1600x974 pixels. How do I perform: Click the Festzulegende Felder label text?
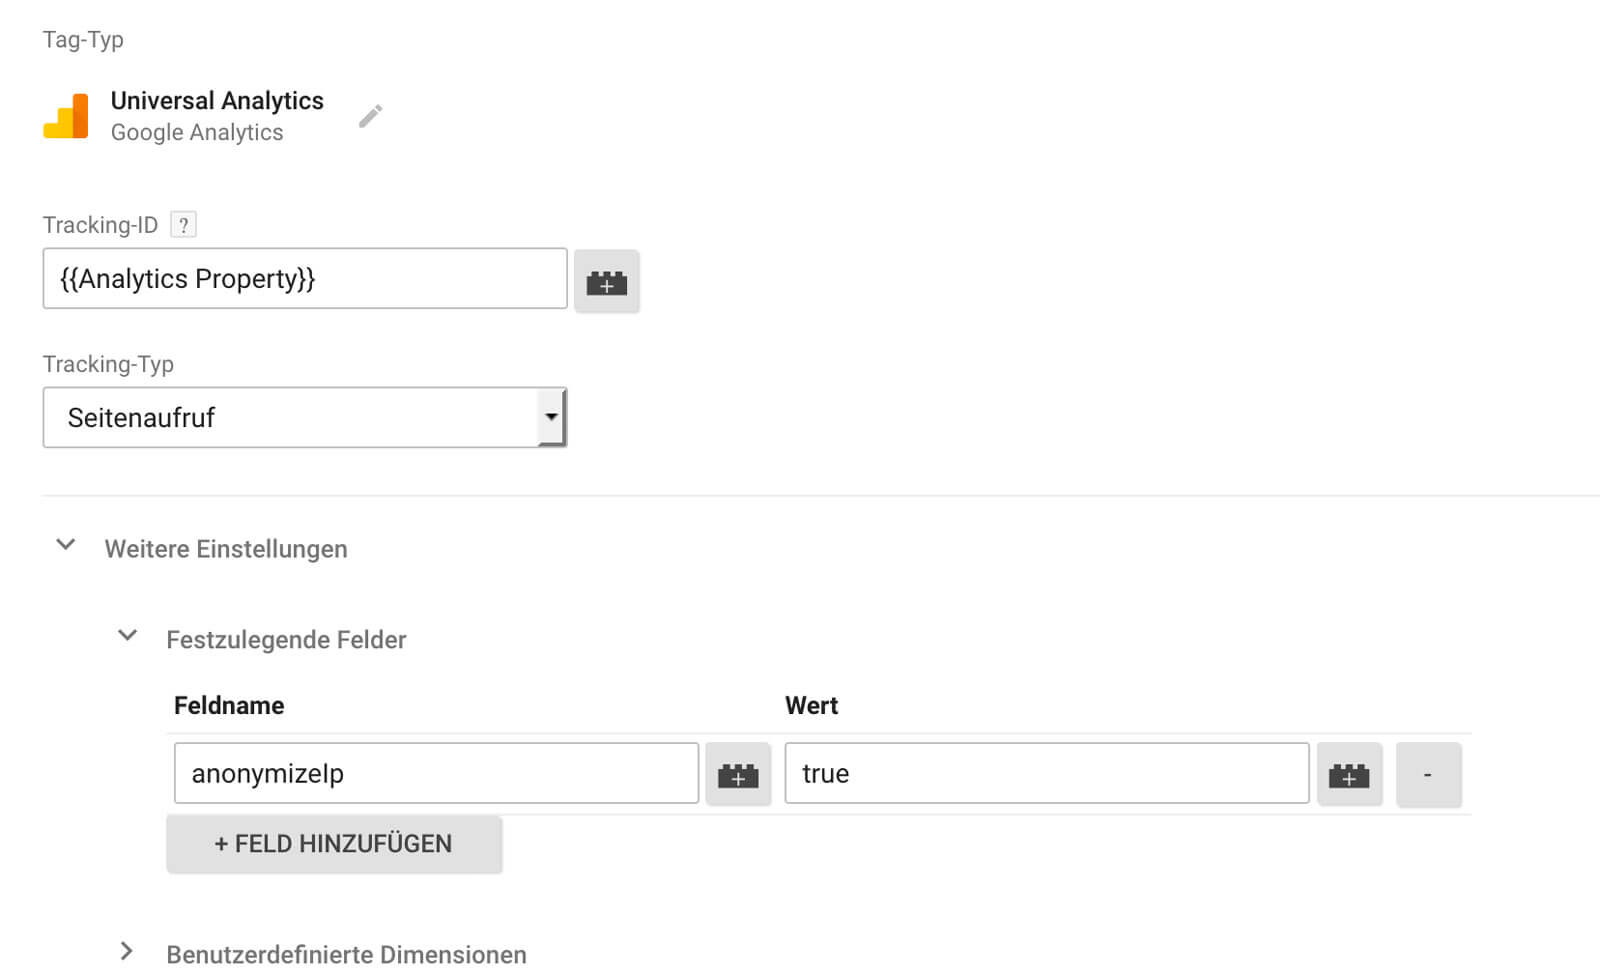286,640
